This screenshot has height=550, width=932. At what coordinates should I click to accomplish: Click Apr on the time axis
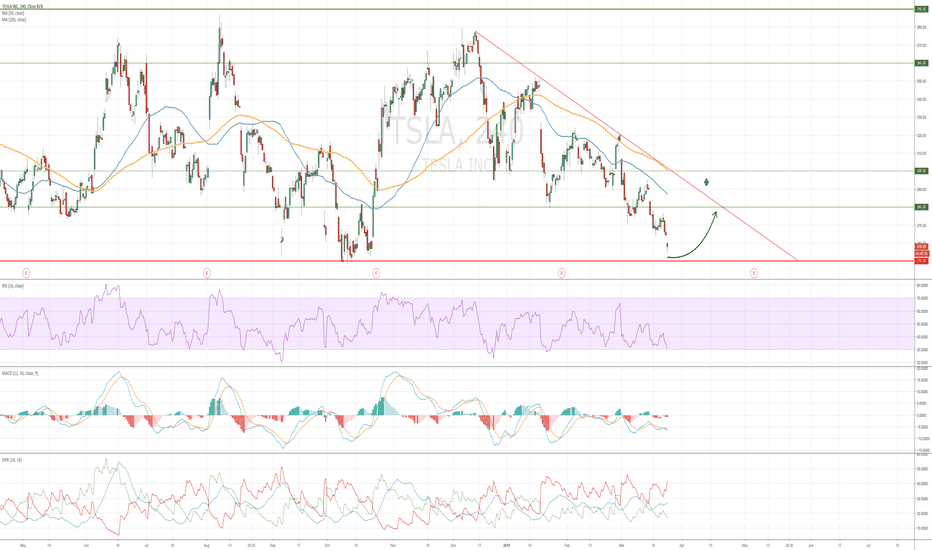coord(681,545)
